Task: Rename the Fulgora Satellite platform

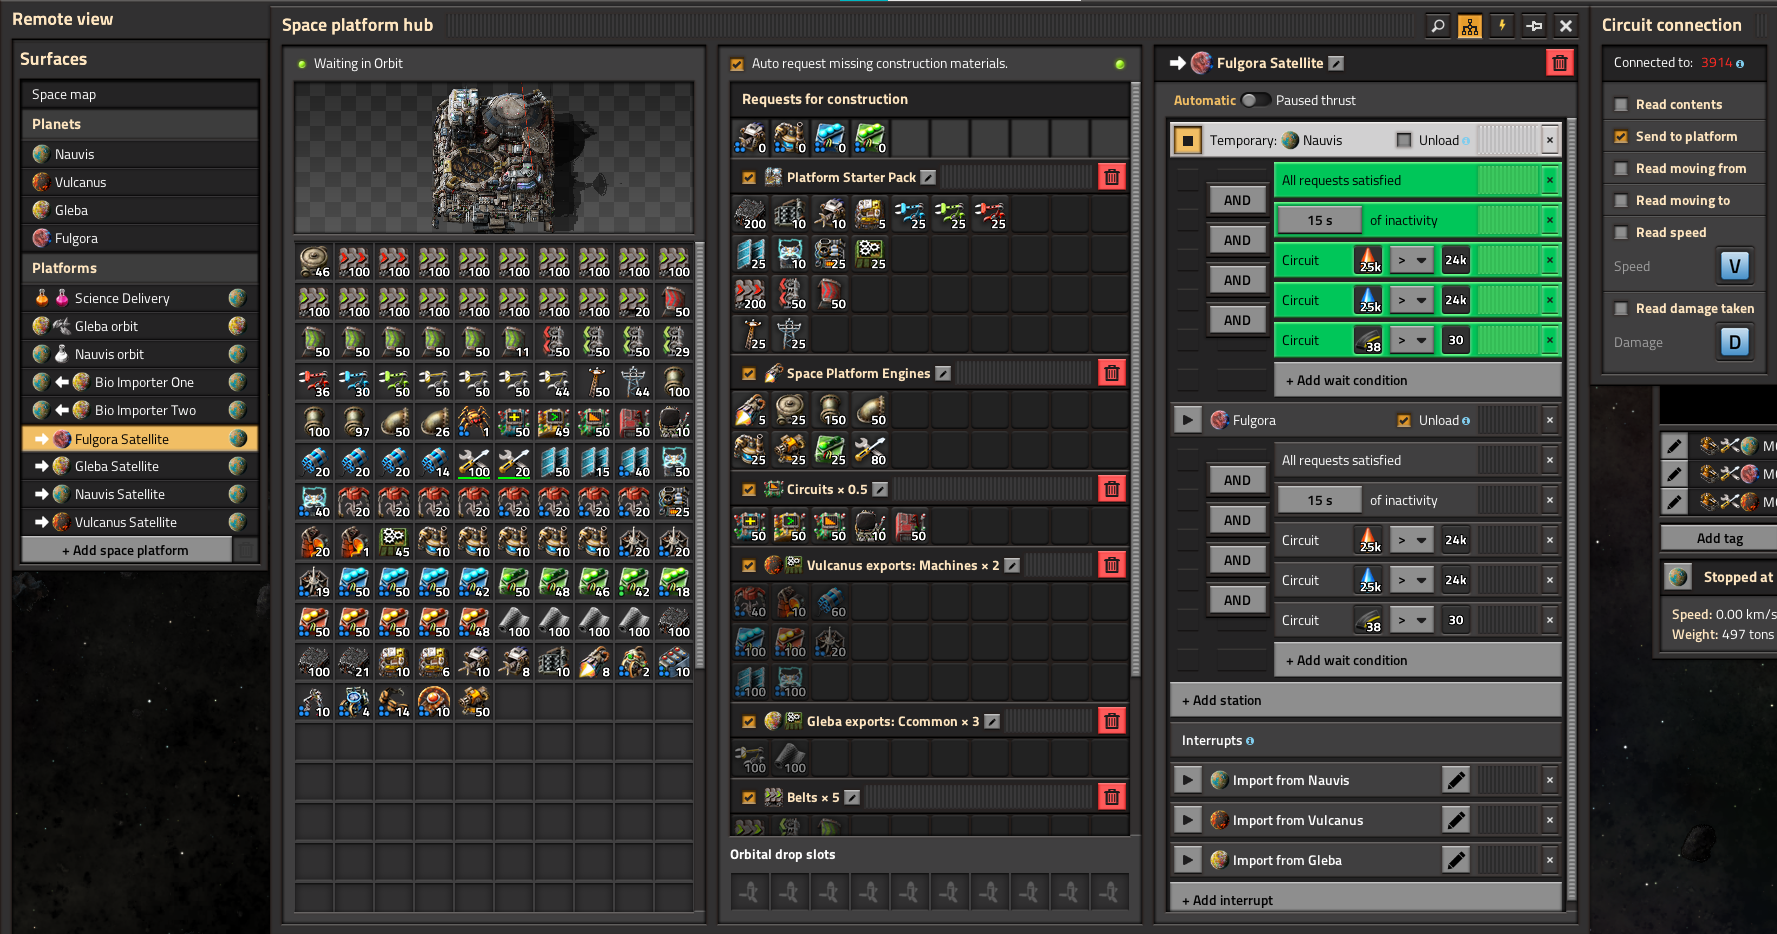Action: tap(1336, 63)
